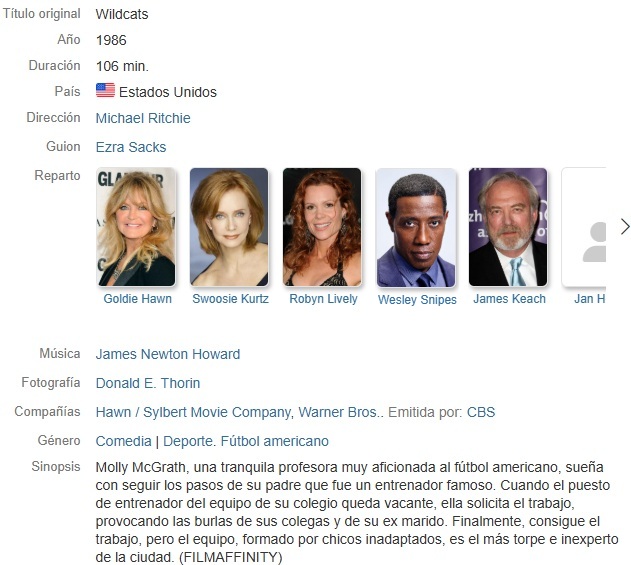Screen dimensions: 631x565
Task: Show next cast members with right arrow
Action: pyautogui.click(x=625, y=227)
